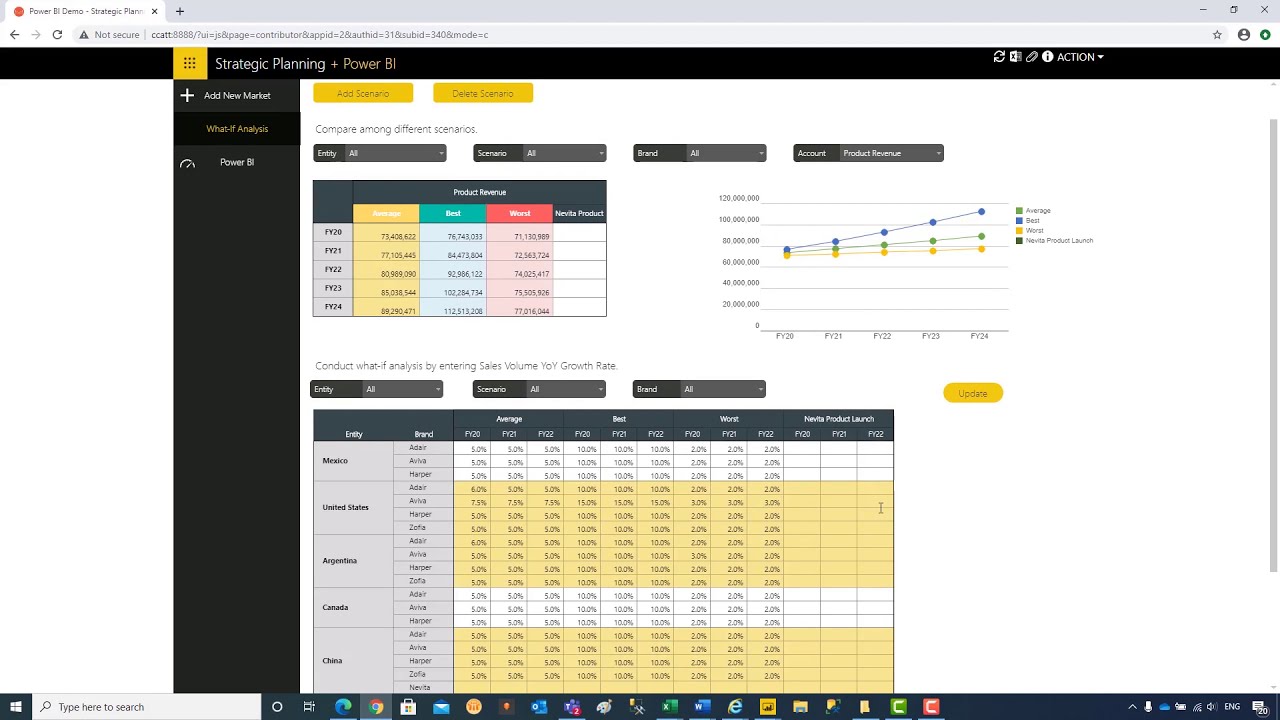Open the lower what-if Brand dropdown
The image size is (1280, 720).
click(699, 389)
